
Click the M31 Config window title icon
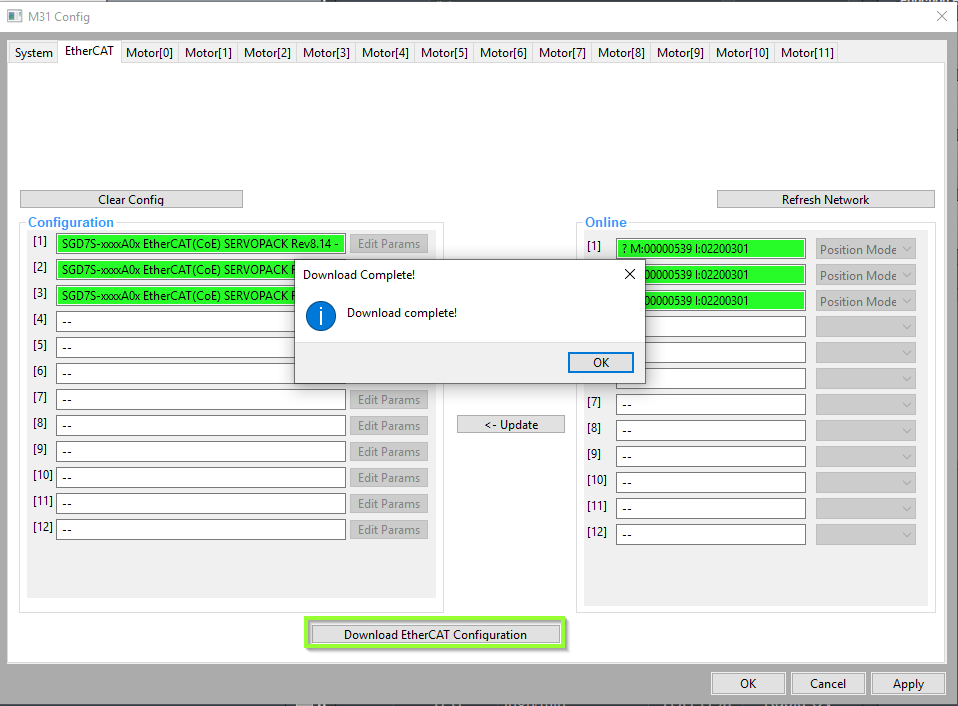(15, 16)
